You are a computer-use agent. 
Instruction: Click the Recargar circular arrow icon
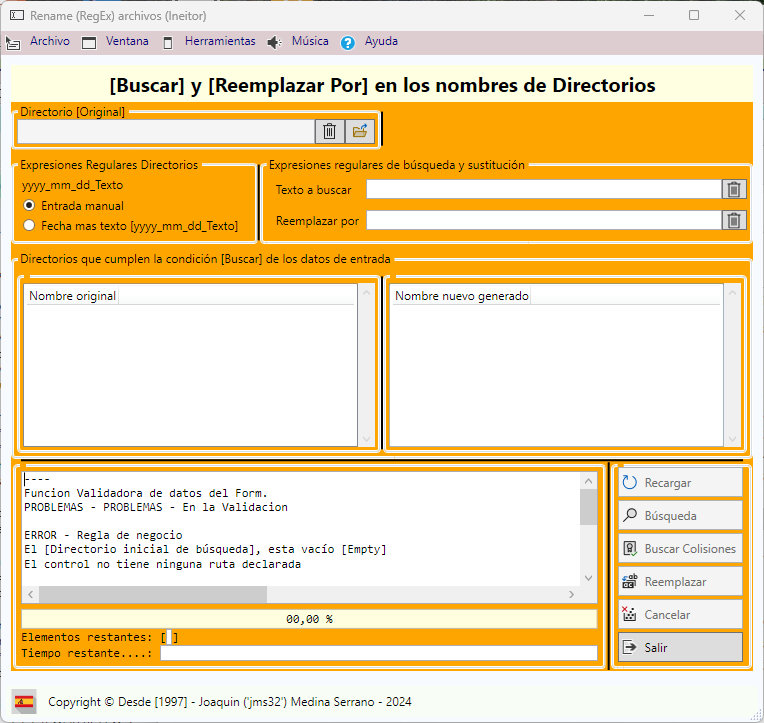(630, 482)
